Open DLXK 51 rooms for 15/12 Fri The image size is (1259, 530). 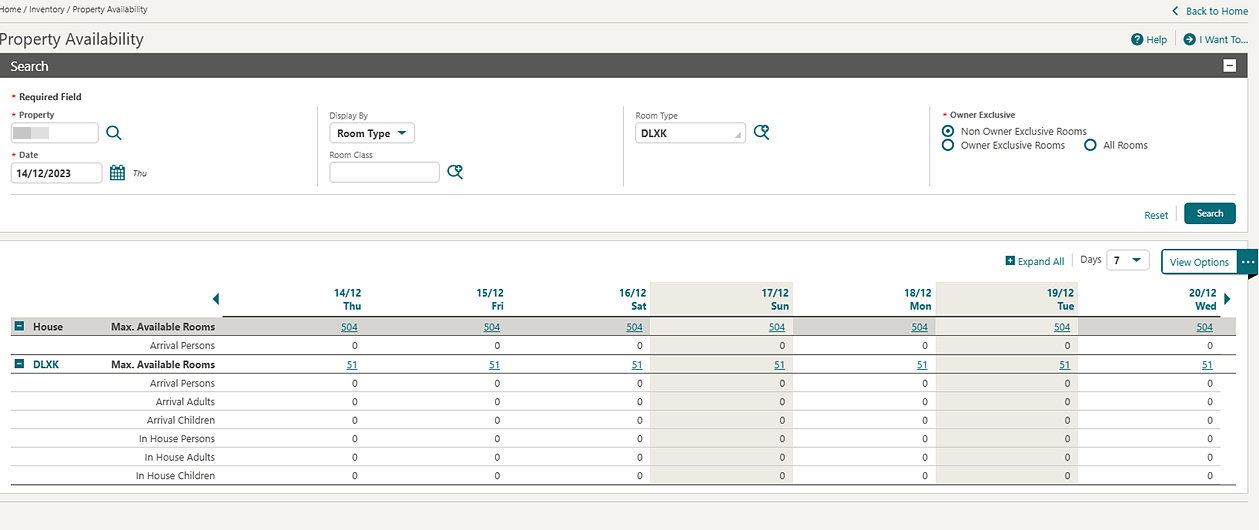click(495, 365)
